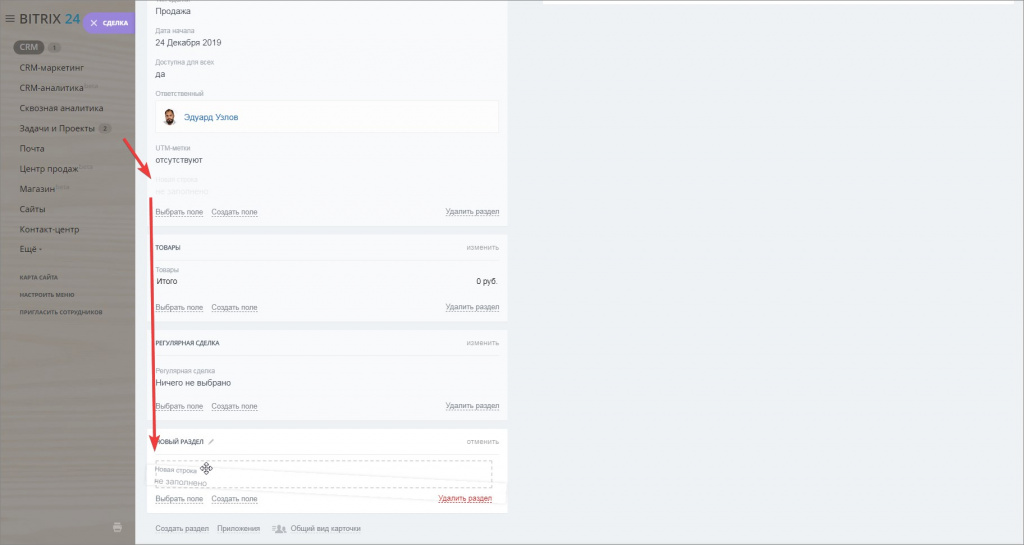
Task: Go to Сквозная аналитика
Action: click(61, 108)
